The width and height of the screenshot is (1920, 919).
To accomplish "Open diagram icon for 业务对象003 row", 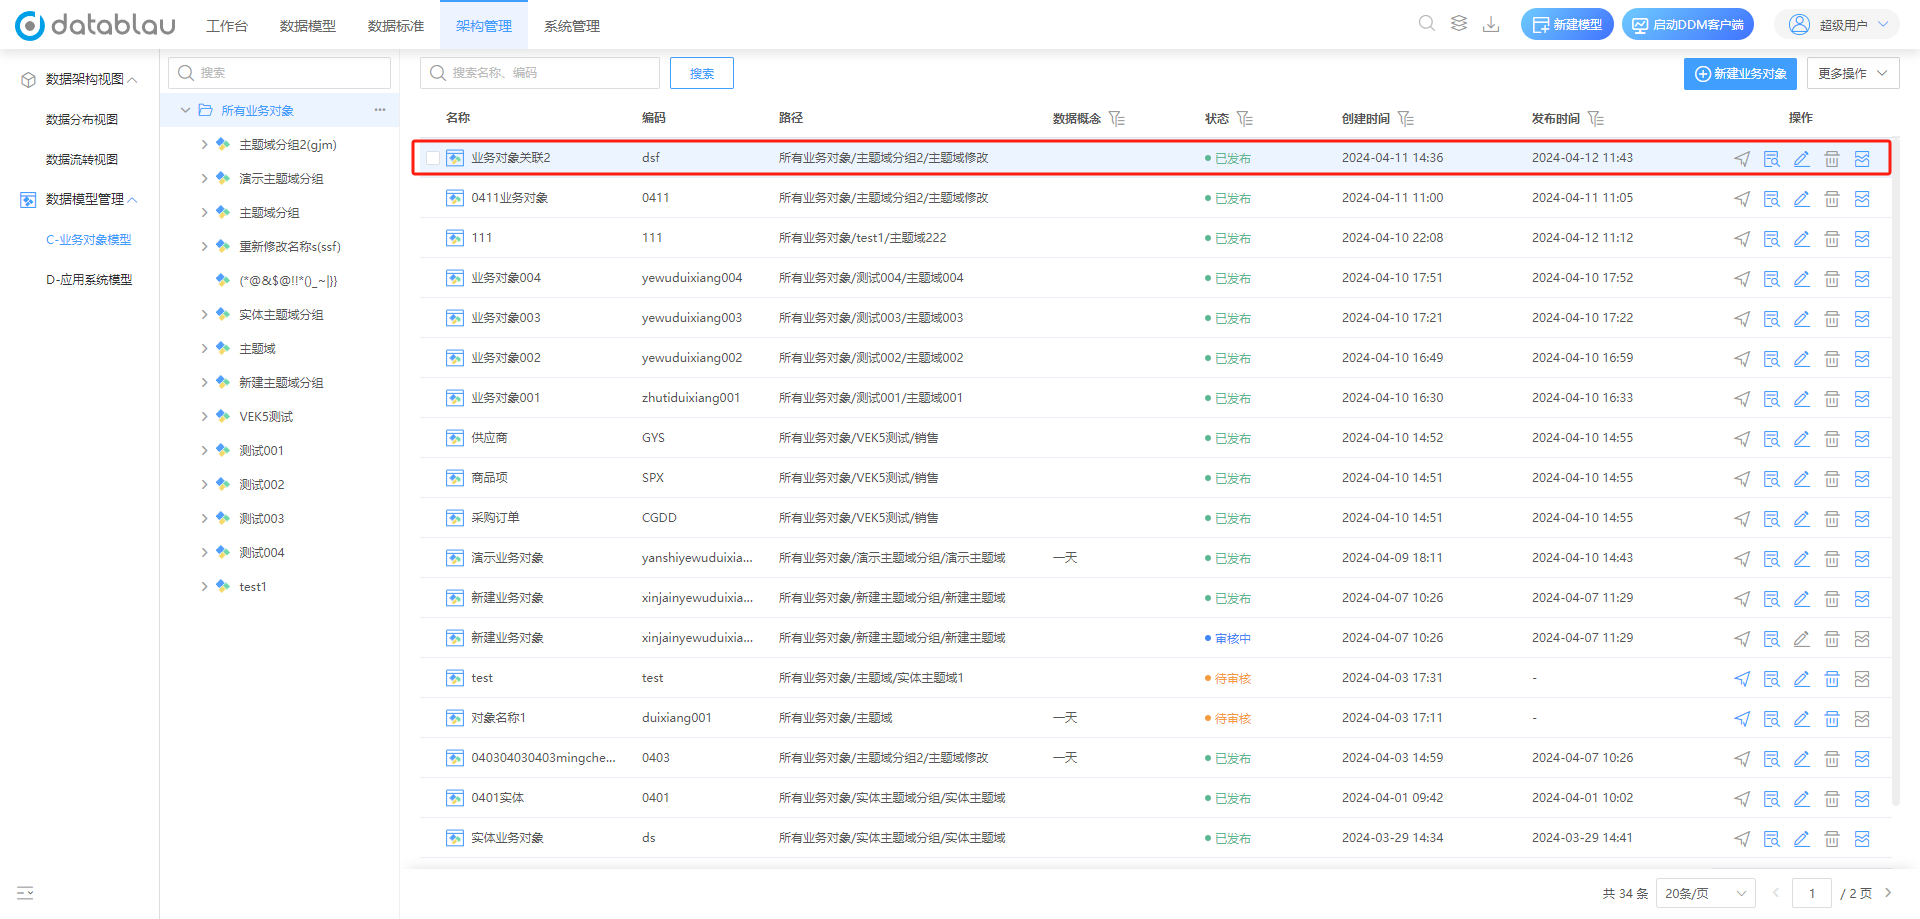I will click(x=1862, y=318).
